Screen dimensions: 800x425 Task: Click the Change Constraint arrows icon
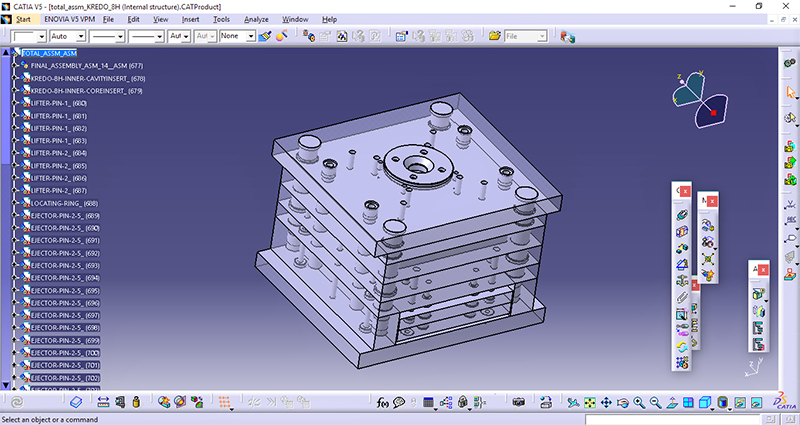click(682, 346)
